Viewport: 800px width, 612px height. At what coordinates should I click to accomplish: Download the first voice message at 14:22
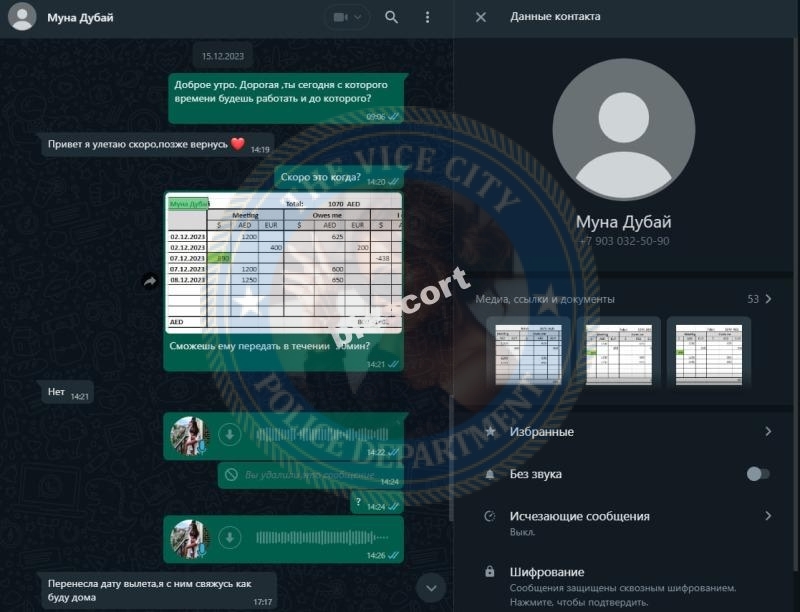pos(230,435)
